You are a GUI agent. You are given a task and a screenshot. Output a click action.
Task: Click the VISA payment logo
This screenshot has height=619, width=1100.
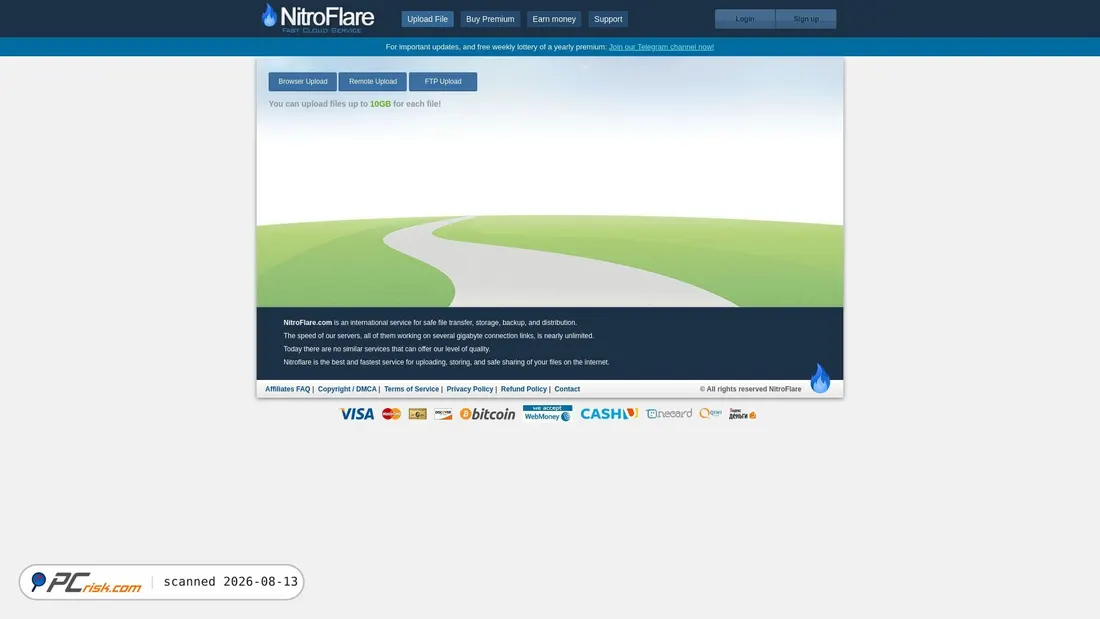click(356, 414)
